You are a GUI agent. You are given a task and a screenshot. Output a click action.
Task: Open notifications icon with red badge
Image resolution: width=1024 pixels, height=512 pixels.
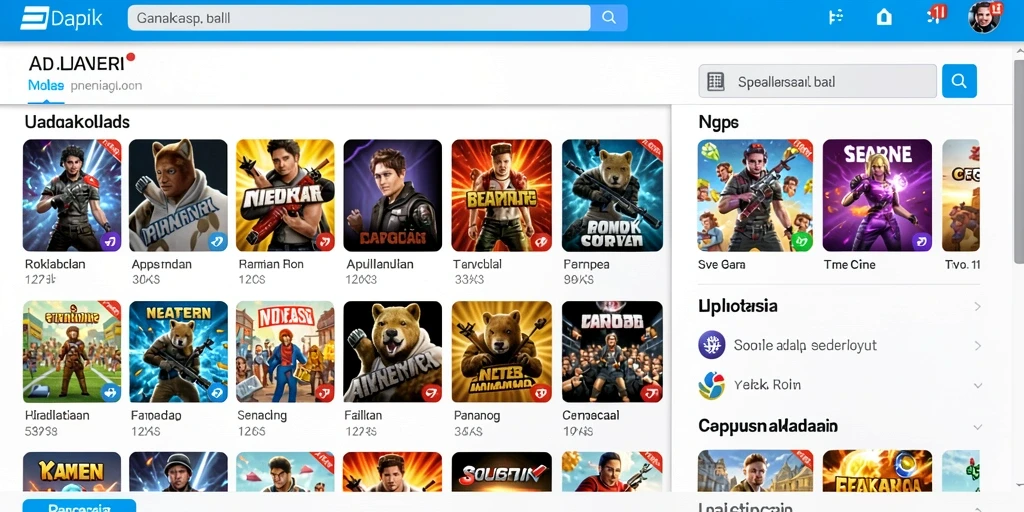tap(937, 14)
